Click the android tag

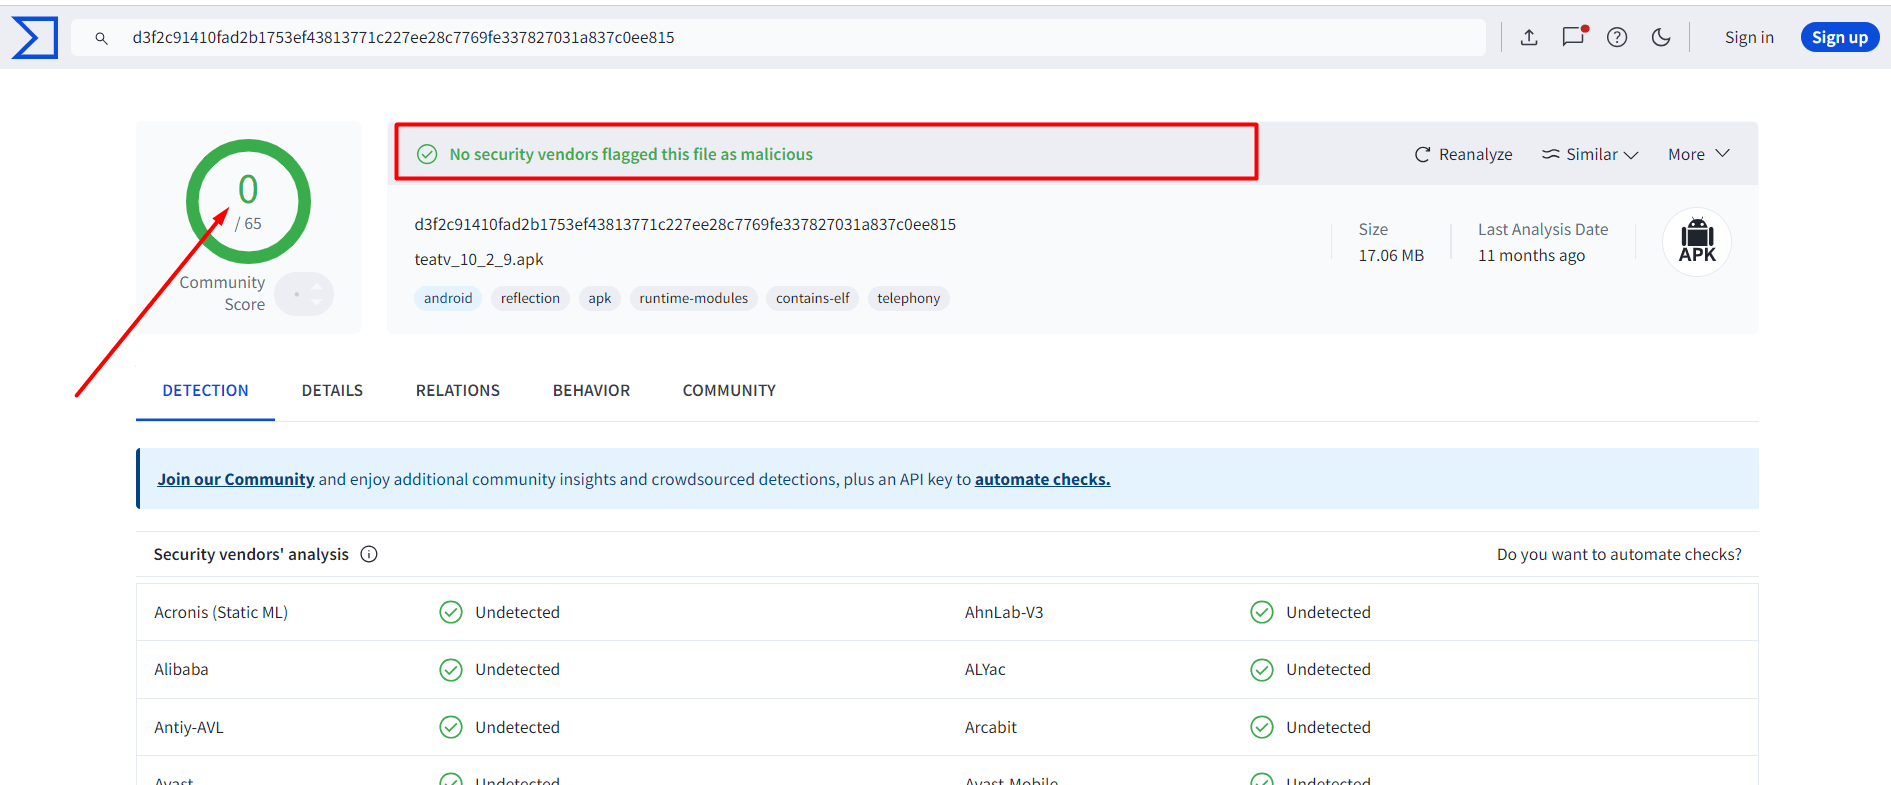click(448, 298)
